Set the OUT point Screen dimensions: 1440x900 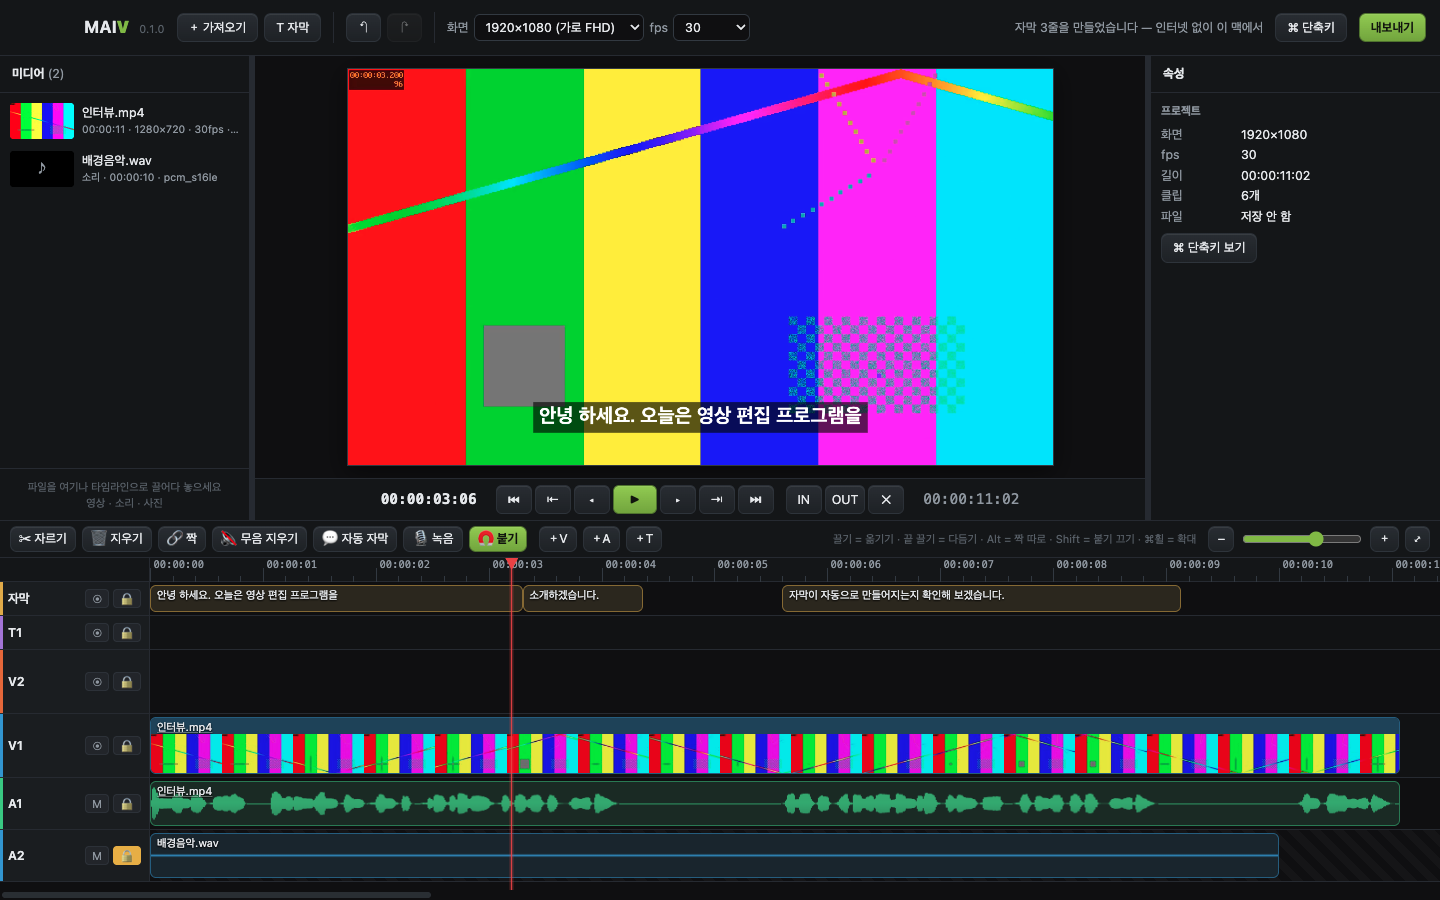[845, 499]
